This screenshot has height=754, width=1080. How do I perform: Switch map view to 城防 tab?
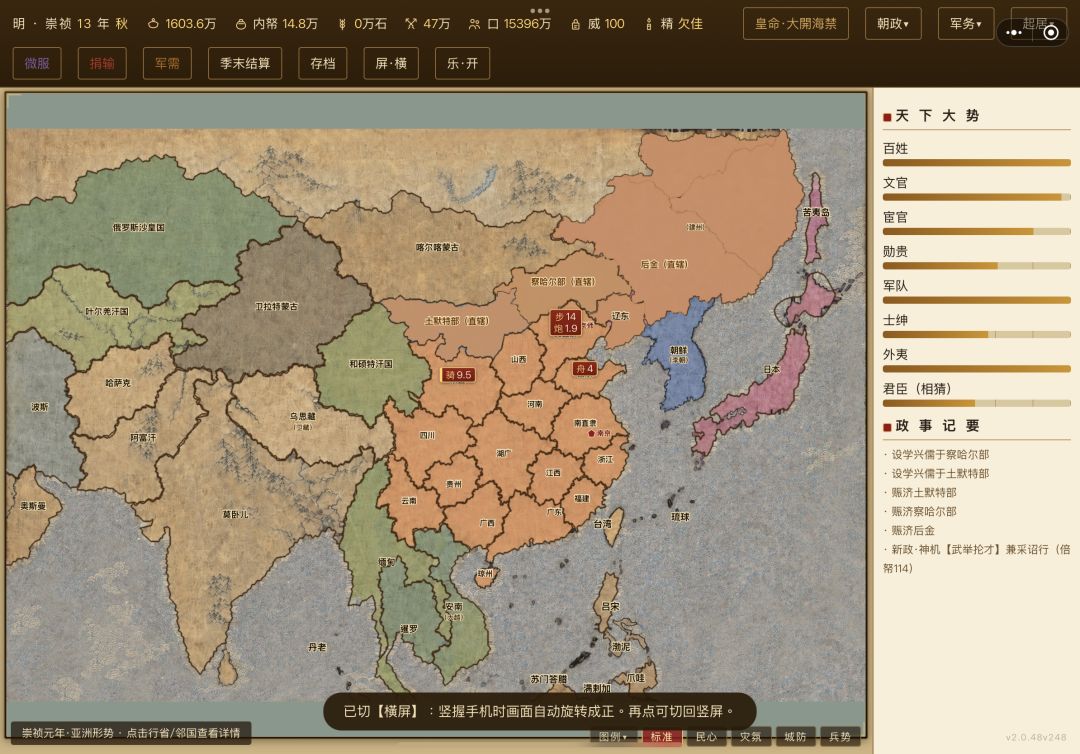pos(795,737)
